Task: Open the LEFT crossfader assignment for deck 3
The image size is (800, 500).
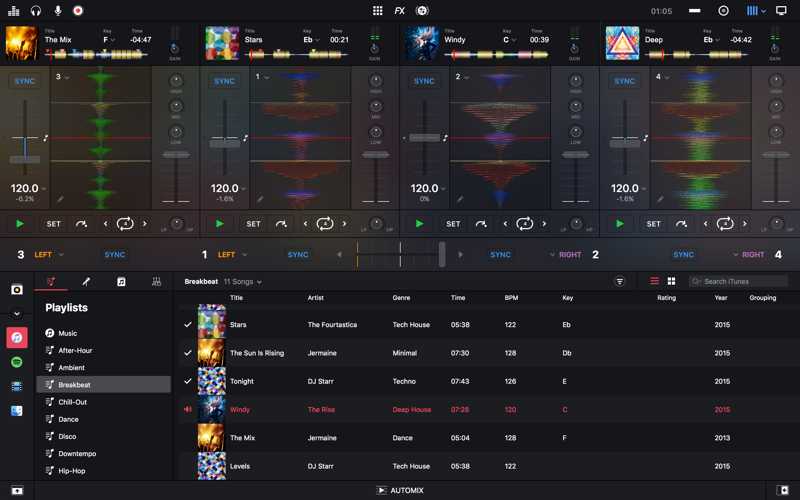Action: point(49,255)
